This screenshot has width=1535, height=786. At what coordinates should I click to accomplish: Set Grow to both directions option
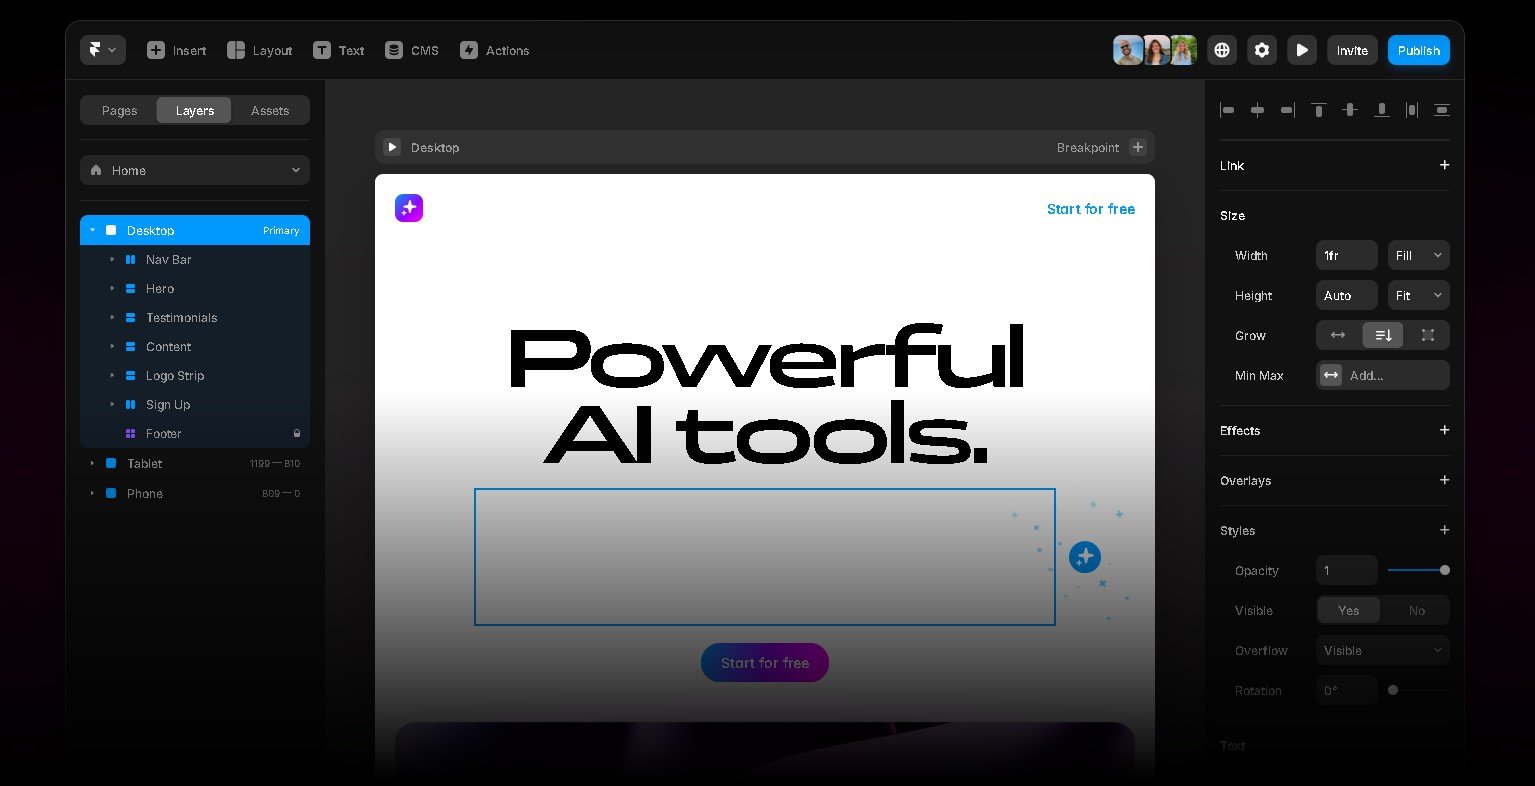pos(1427,335)
